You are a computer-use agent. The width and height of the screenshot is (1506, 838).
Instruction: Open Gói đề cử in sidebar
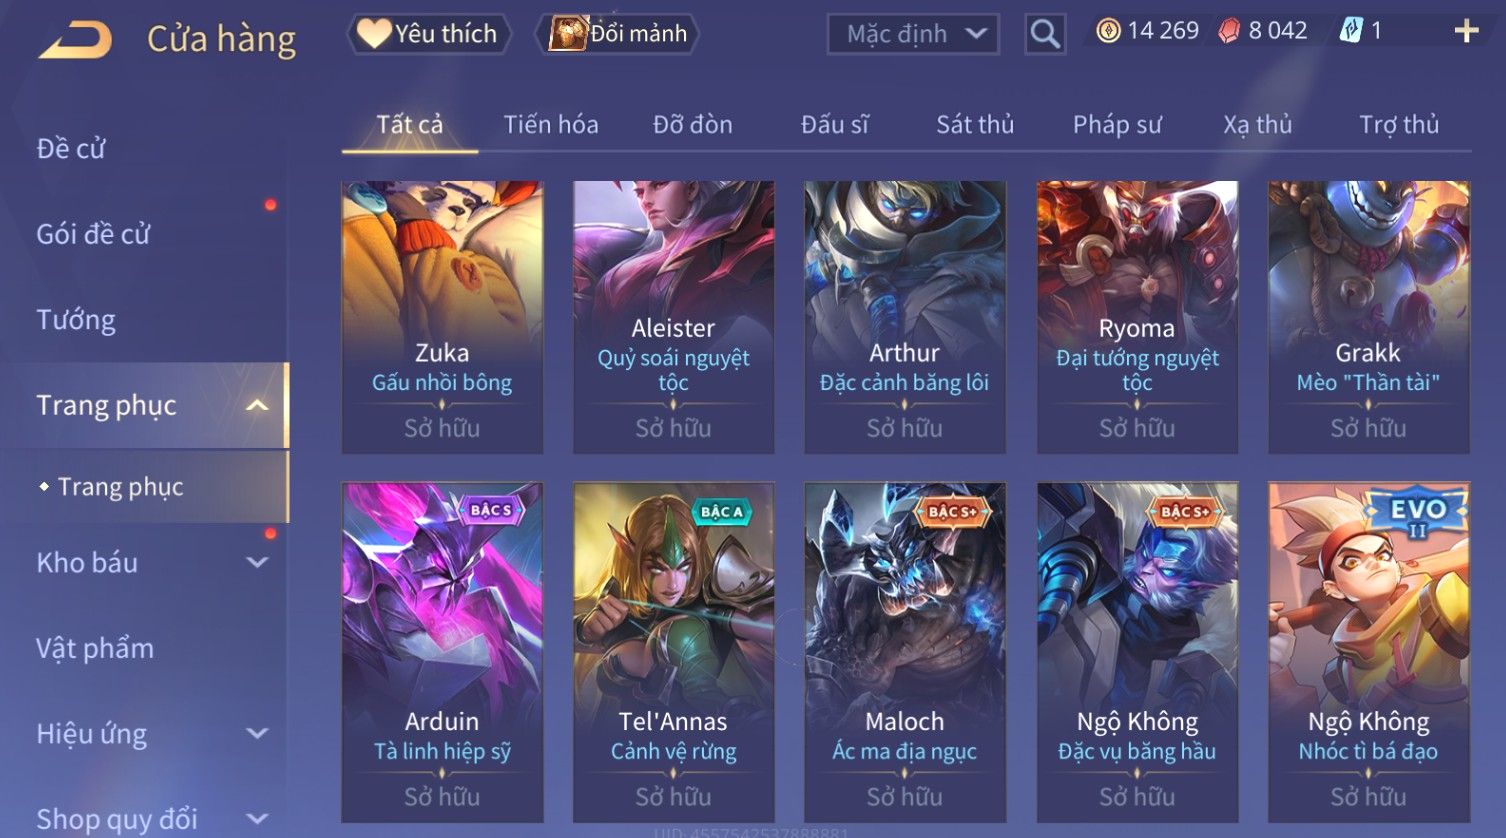pyautogui.click(x=93, y=234)
